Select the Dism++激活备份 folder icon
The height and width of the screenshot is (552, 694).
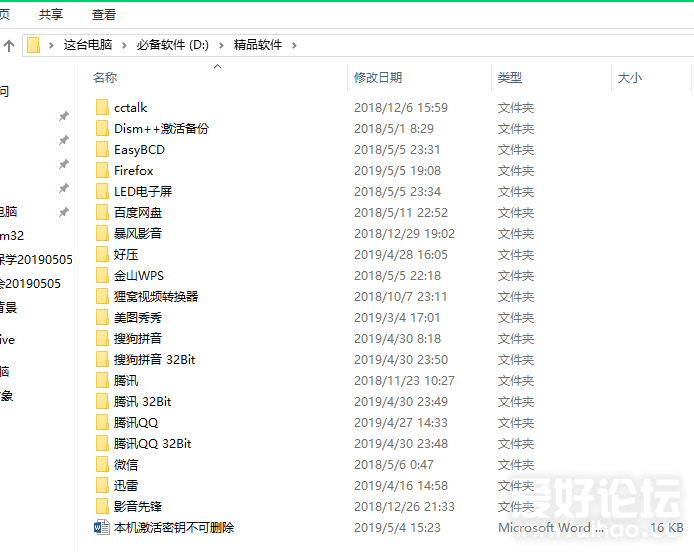(x=102, y=128)
